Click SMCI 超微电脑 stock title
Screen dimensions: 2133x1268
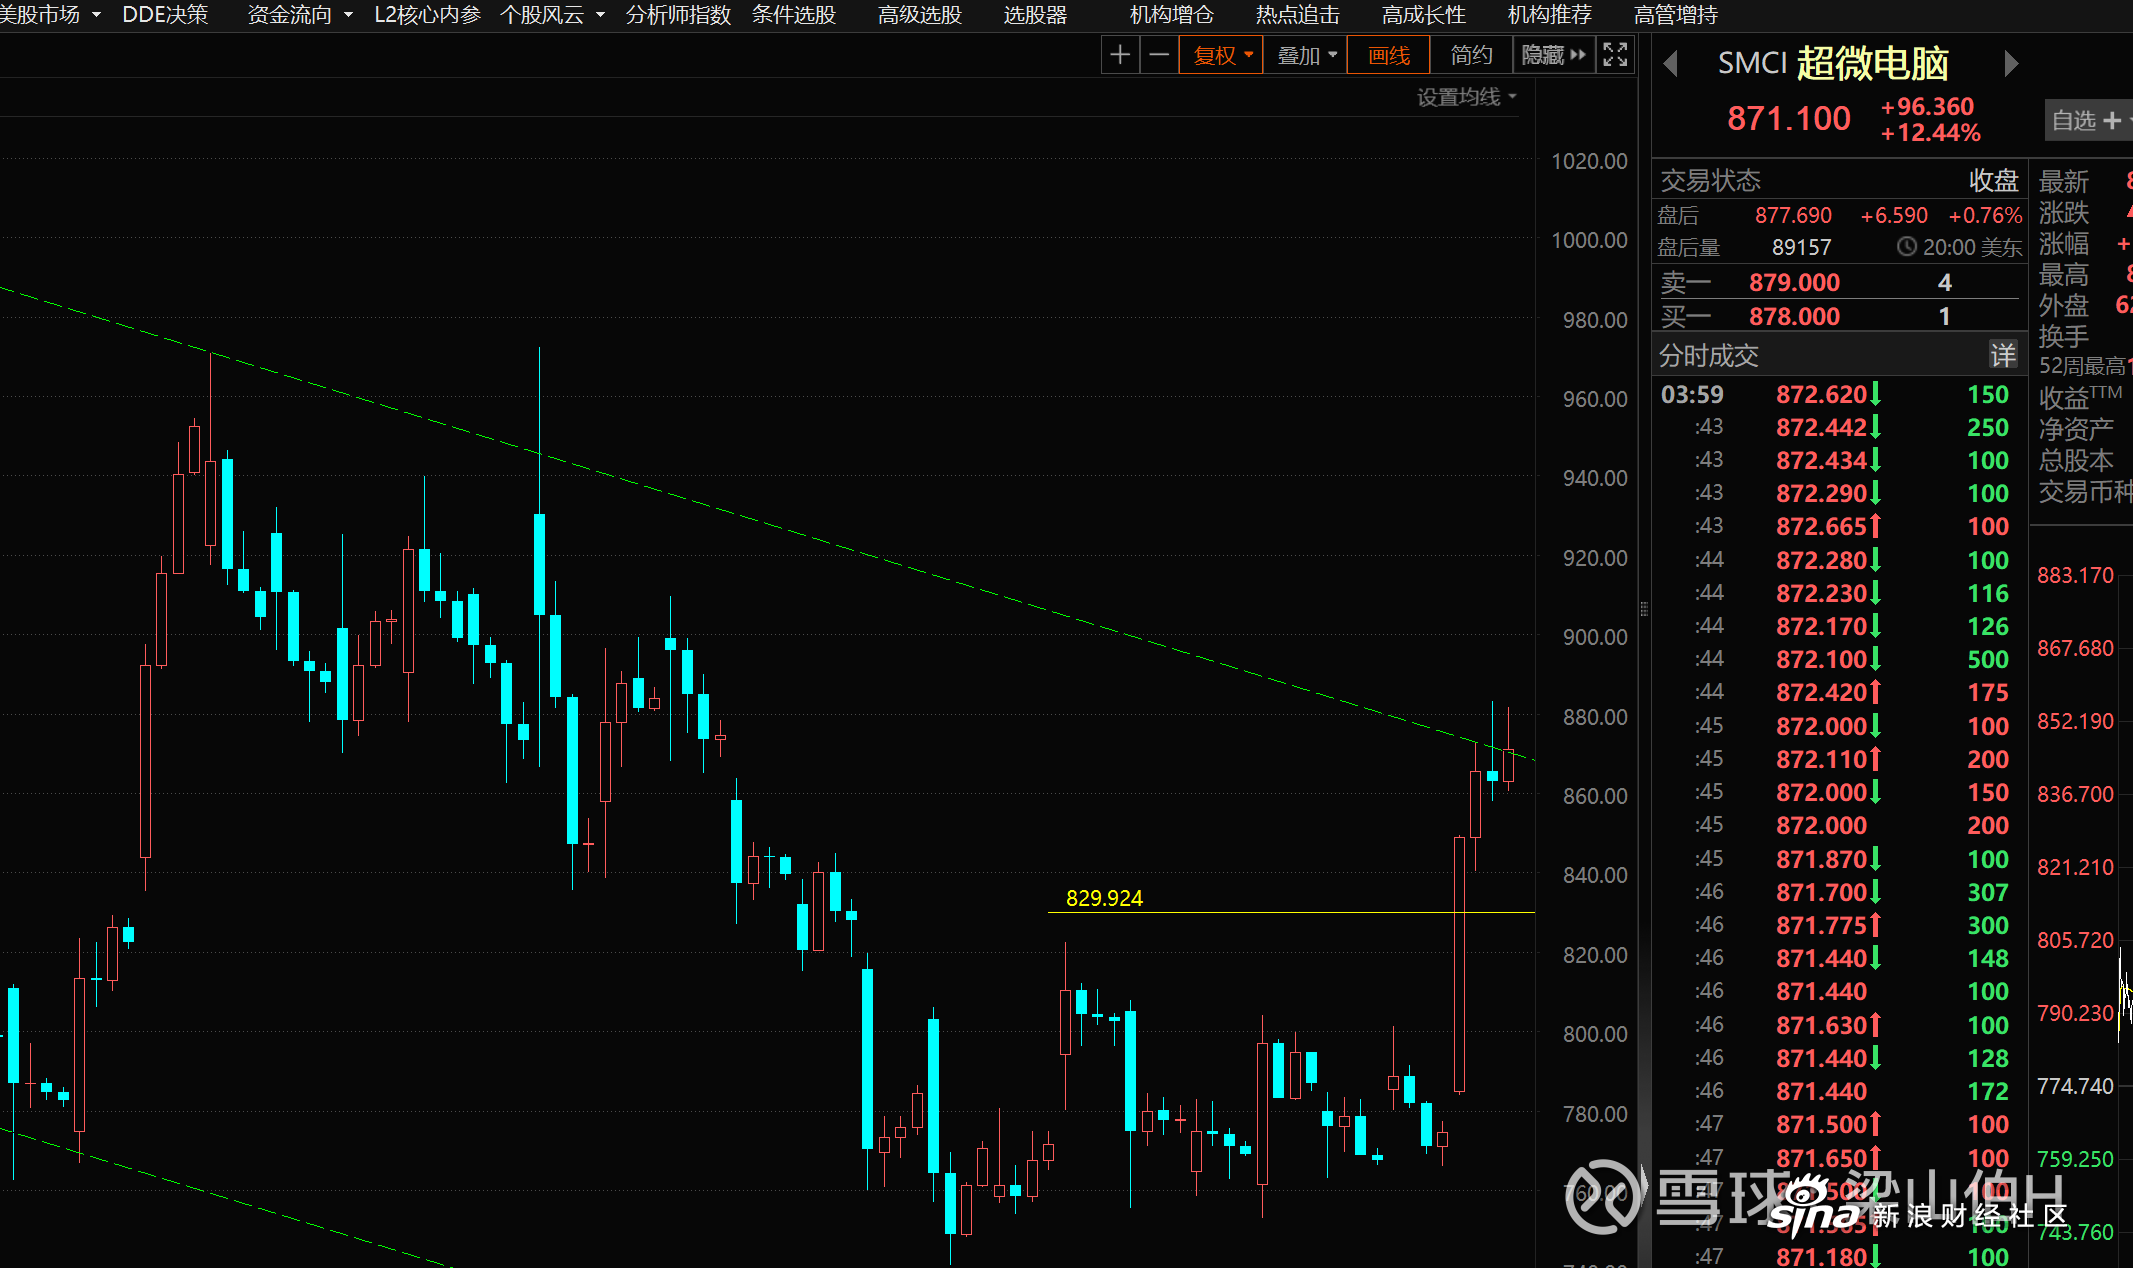(1833, 63)
